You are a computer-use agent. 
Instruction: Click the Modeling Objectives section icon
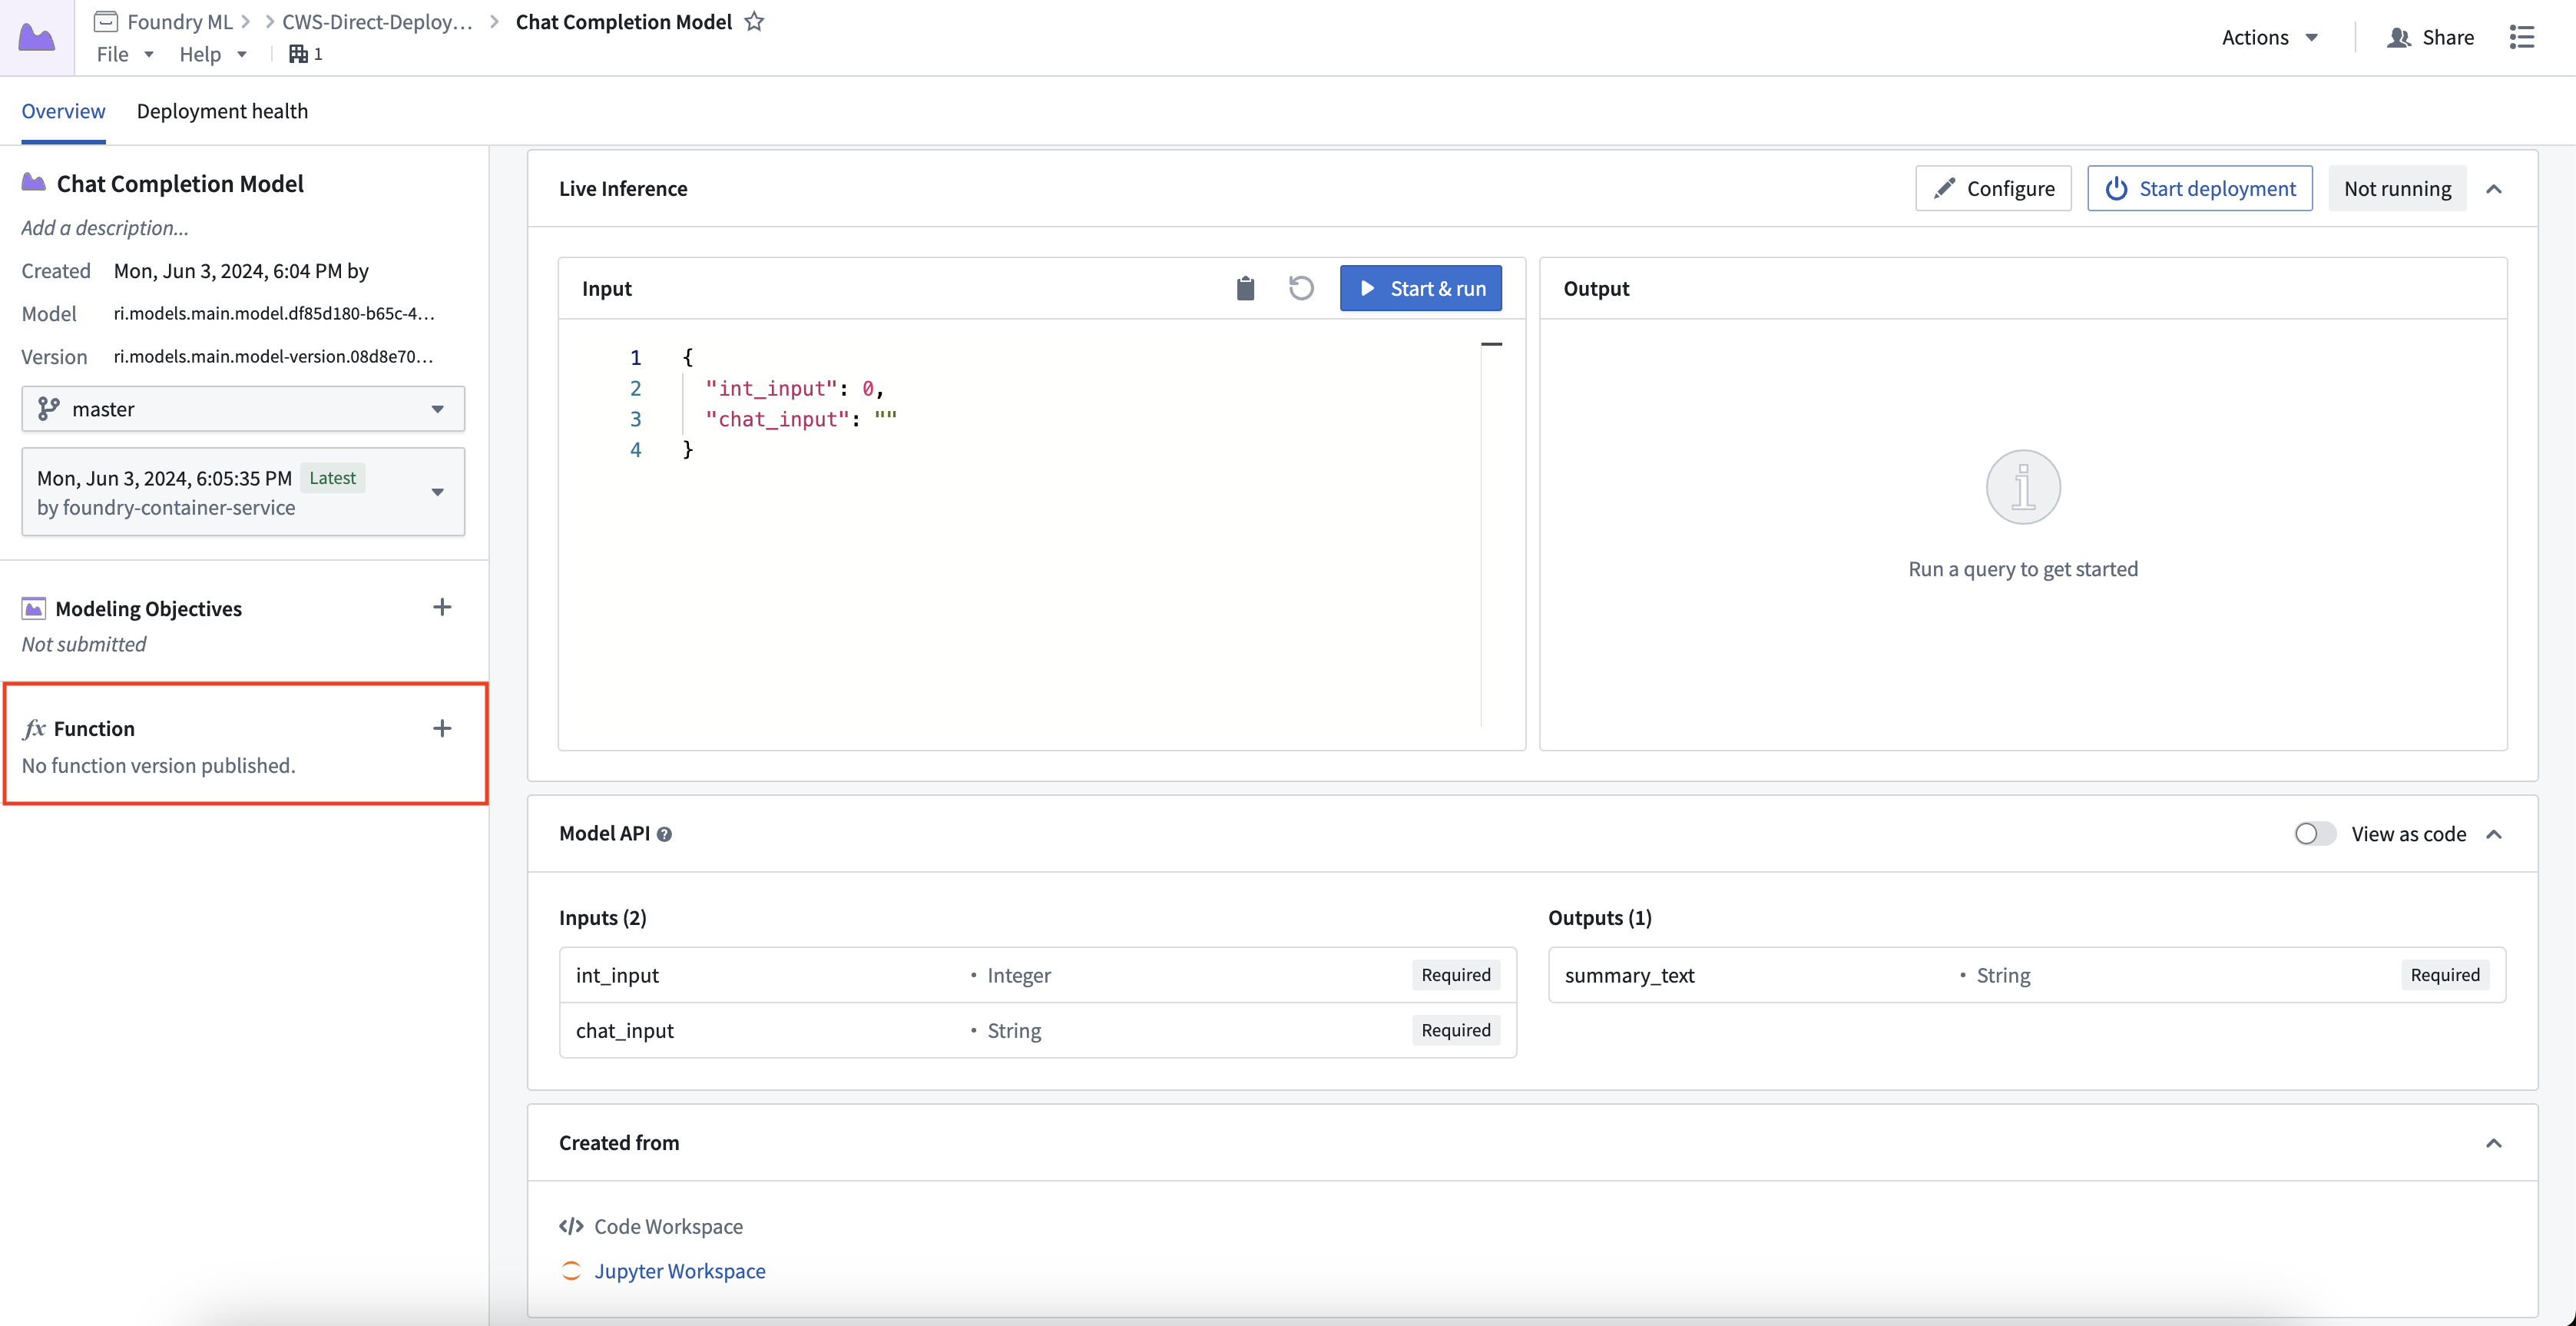coord(34,608)
